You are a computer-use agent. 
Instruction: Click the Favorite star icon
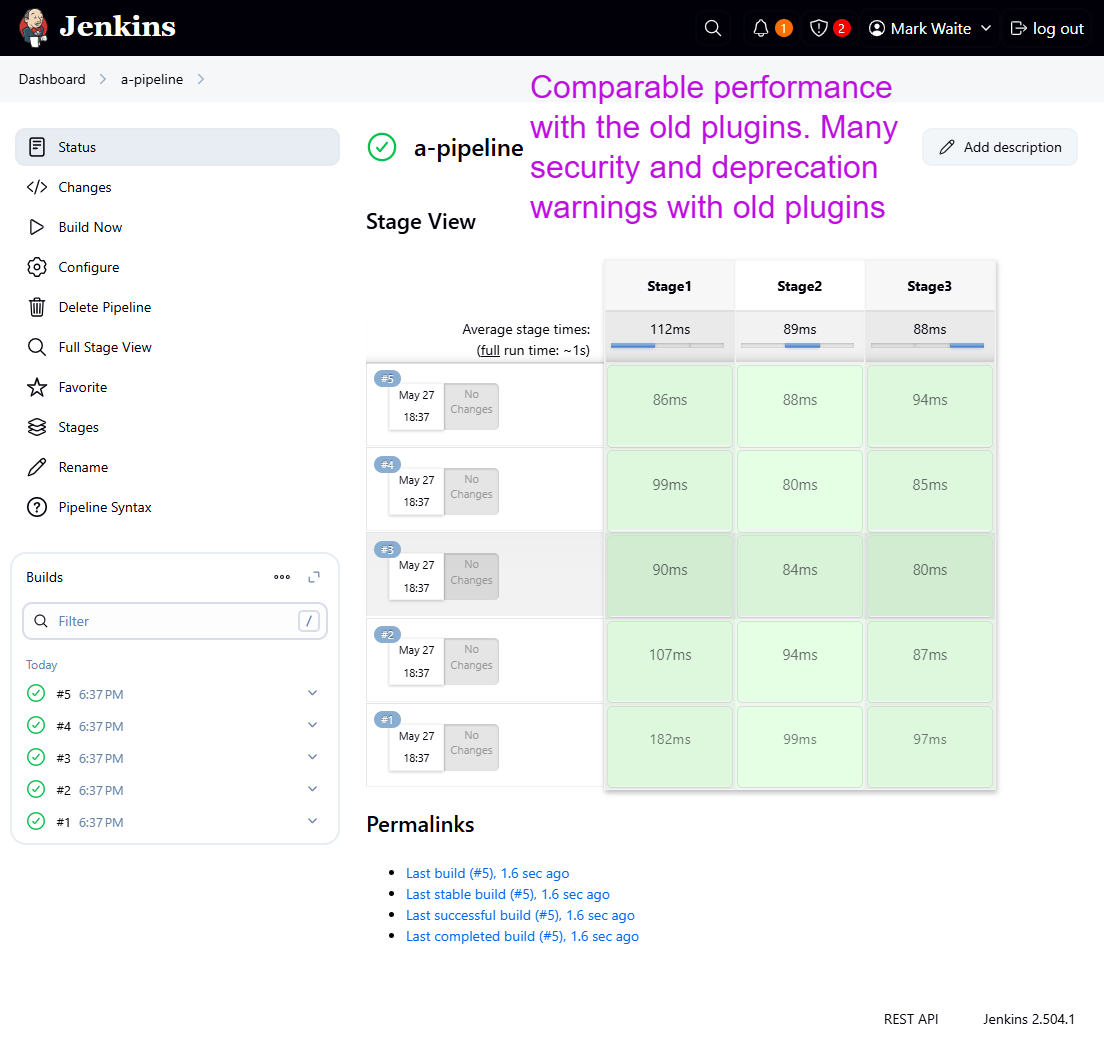(x=37, y=387)
